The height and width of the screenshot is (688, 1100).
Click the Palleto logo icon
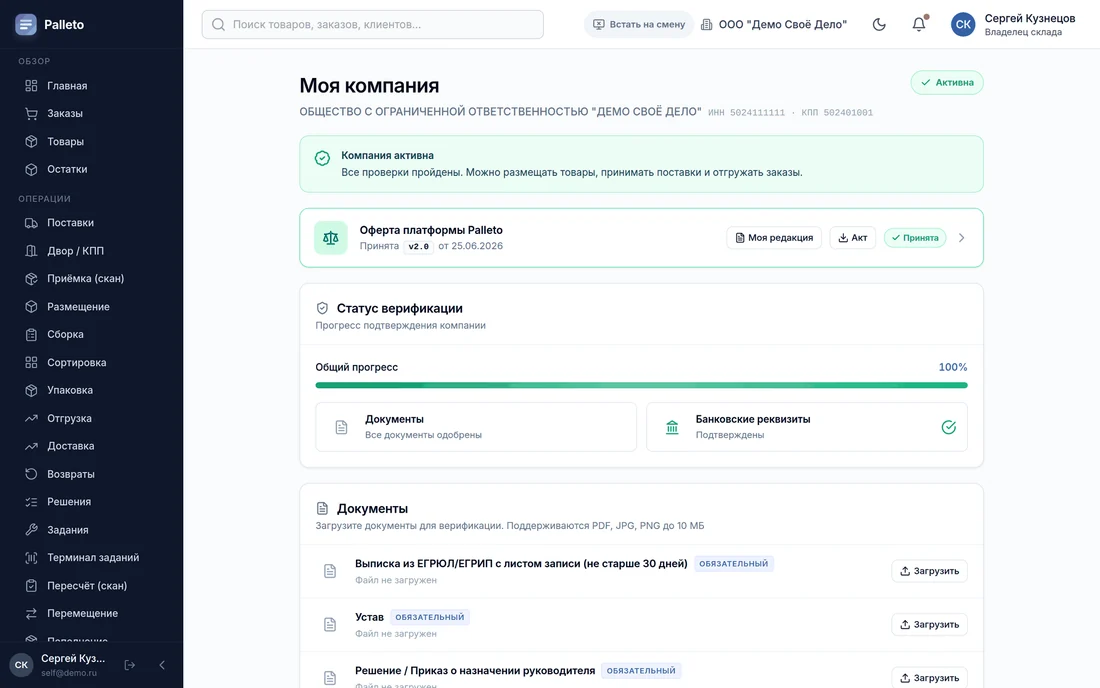pos(26,25)
